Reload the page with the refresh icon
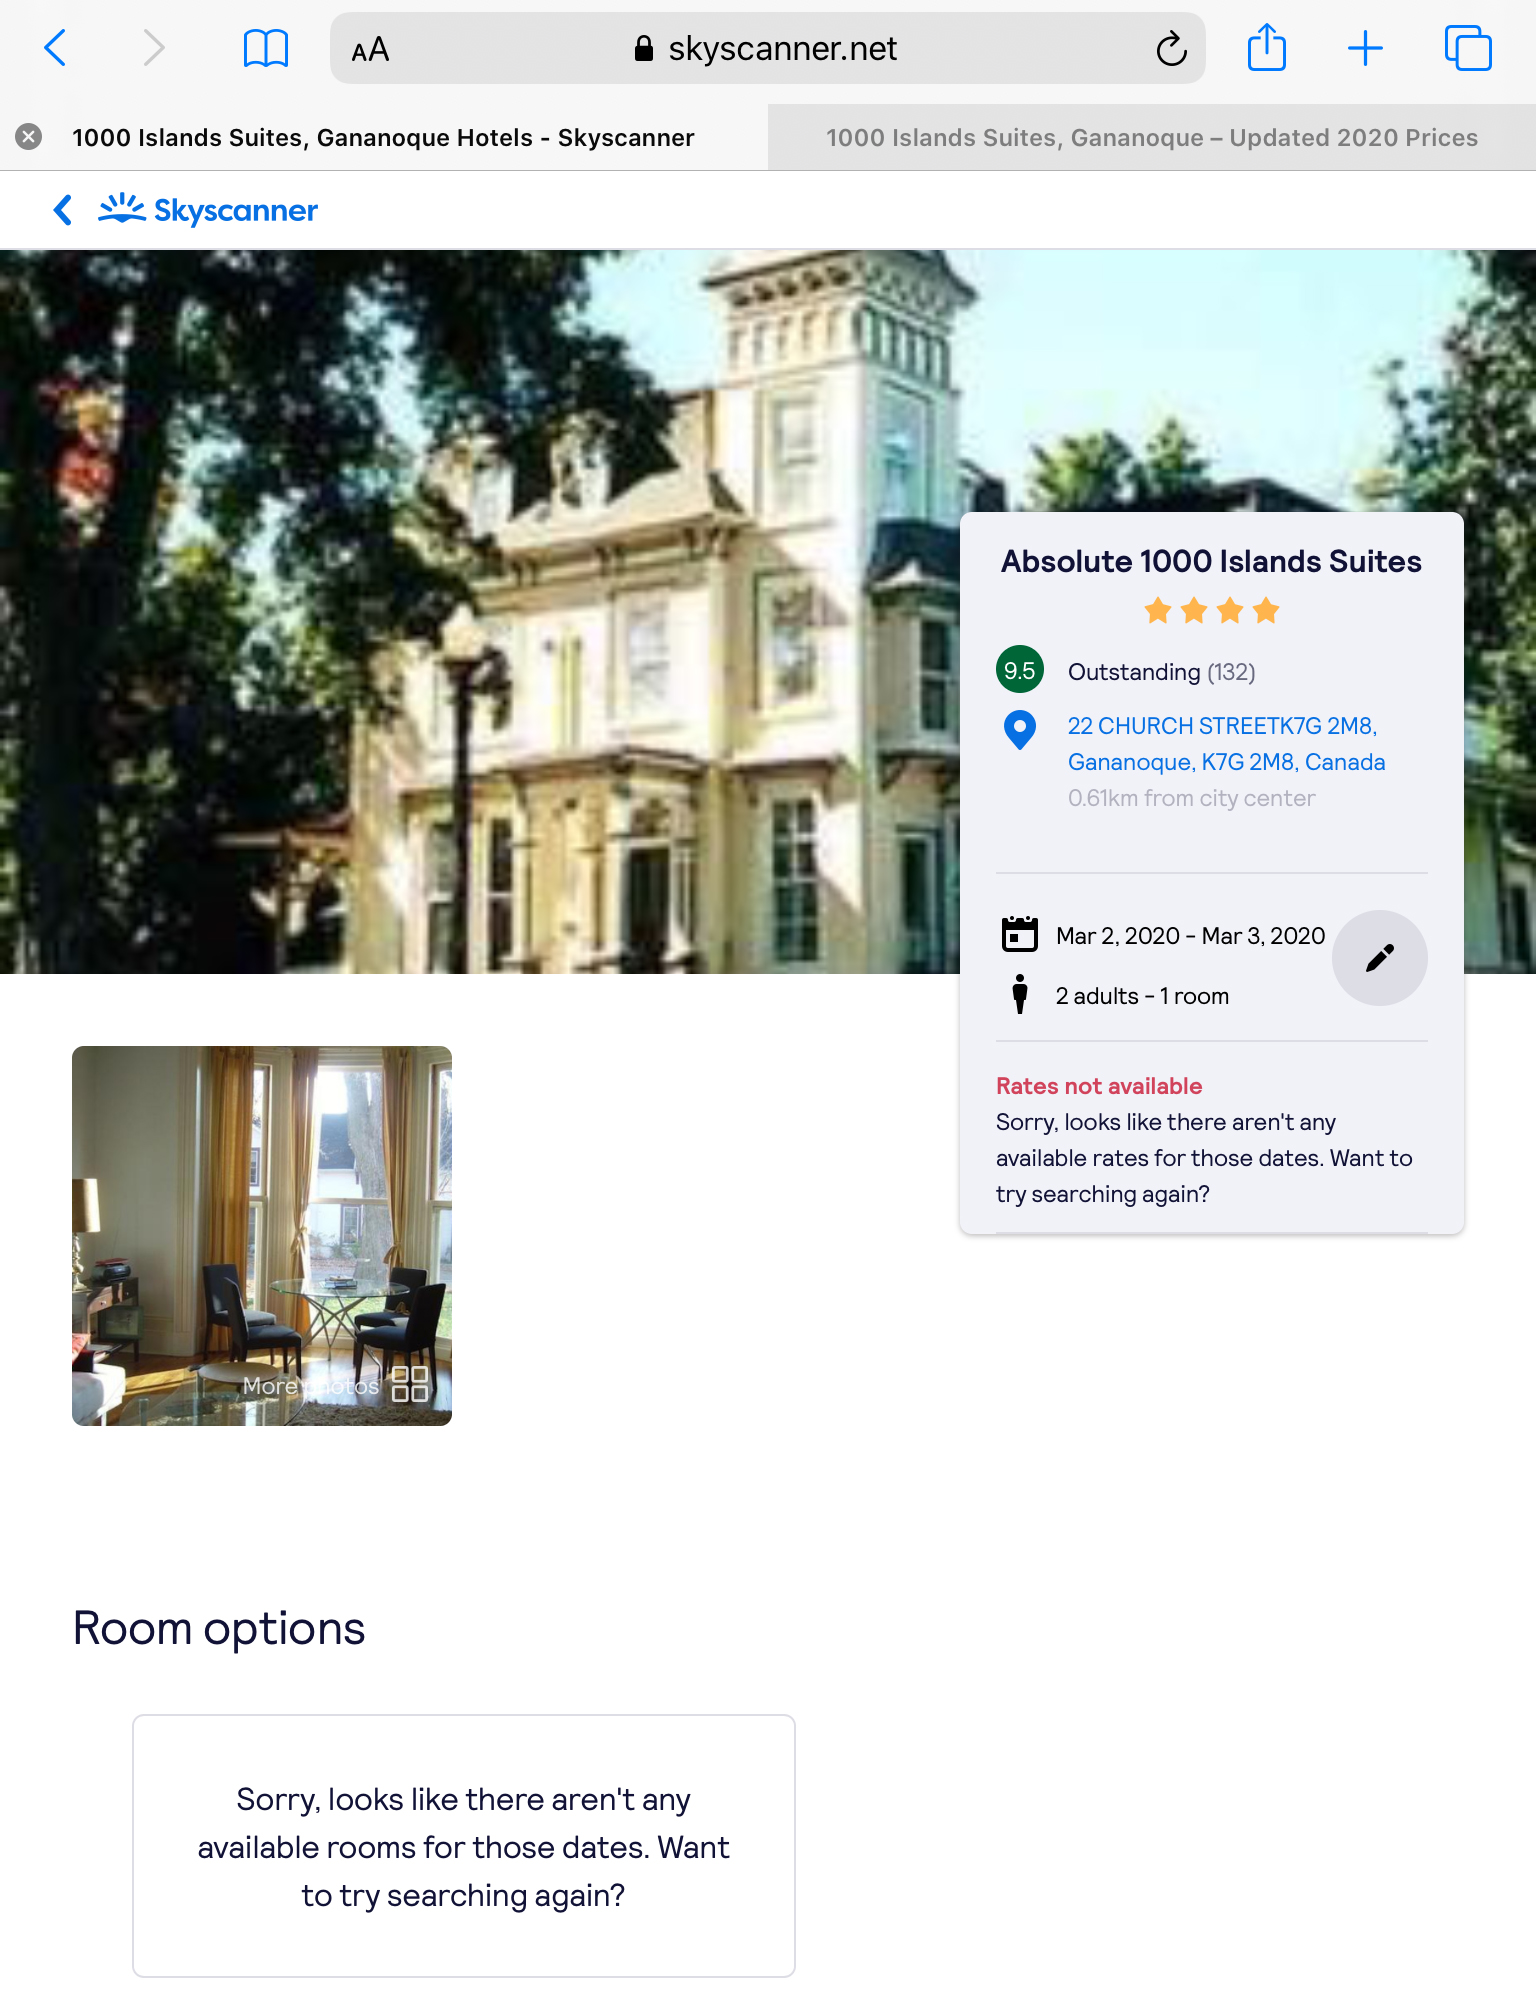Viewport: 1536px width, 2012px height. pyautogui.click(x=1171, y=48)
